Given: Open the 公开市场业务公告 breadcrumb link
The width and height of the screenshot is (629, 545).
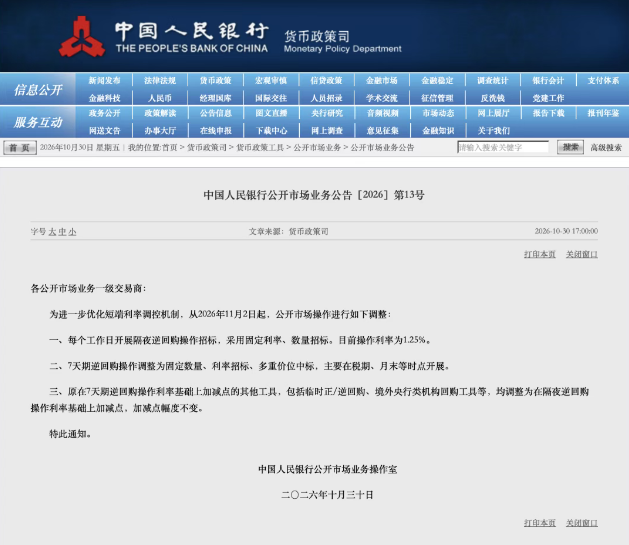Looking at the screenshot, I should point(382,148).
